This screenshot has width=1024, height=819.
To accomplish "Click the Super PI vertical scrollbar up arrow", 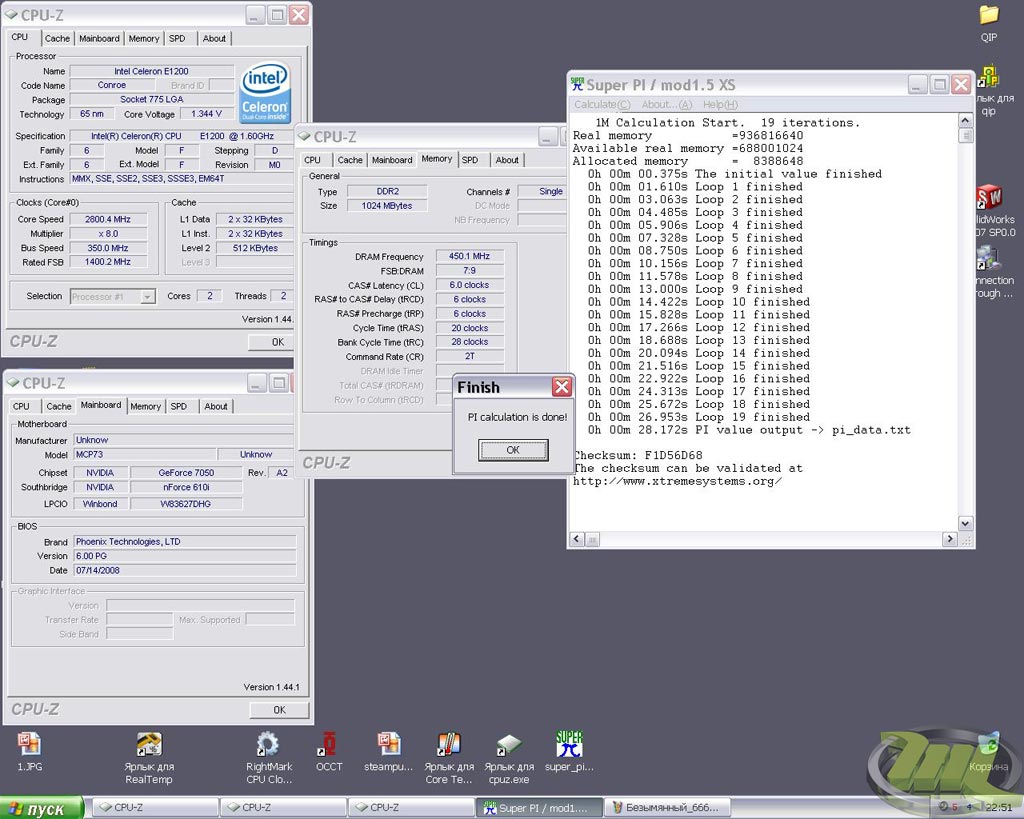I will (965, 121).
